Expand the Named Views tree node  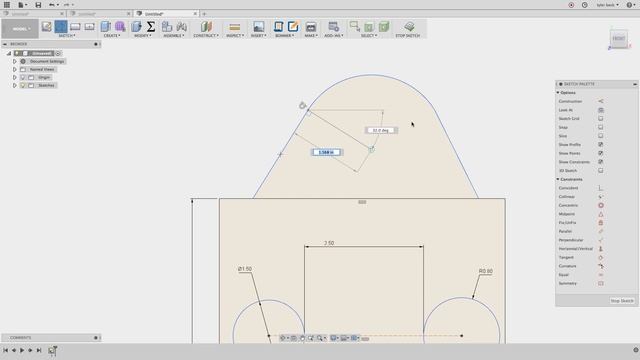coord(15,69)
